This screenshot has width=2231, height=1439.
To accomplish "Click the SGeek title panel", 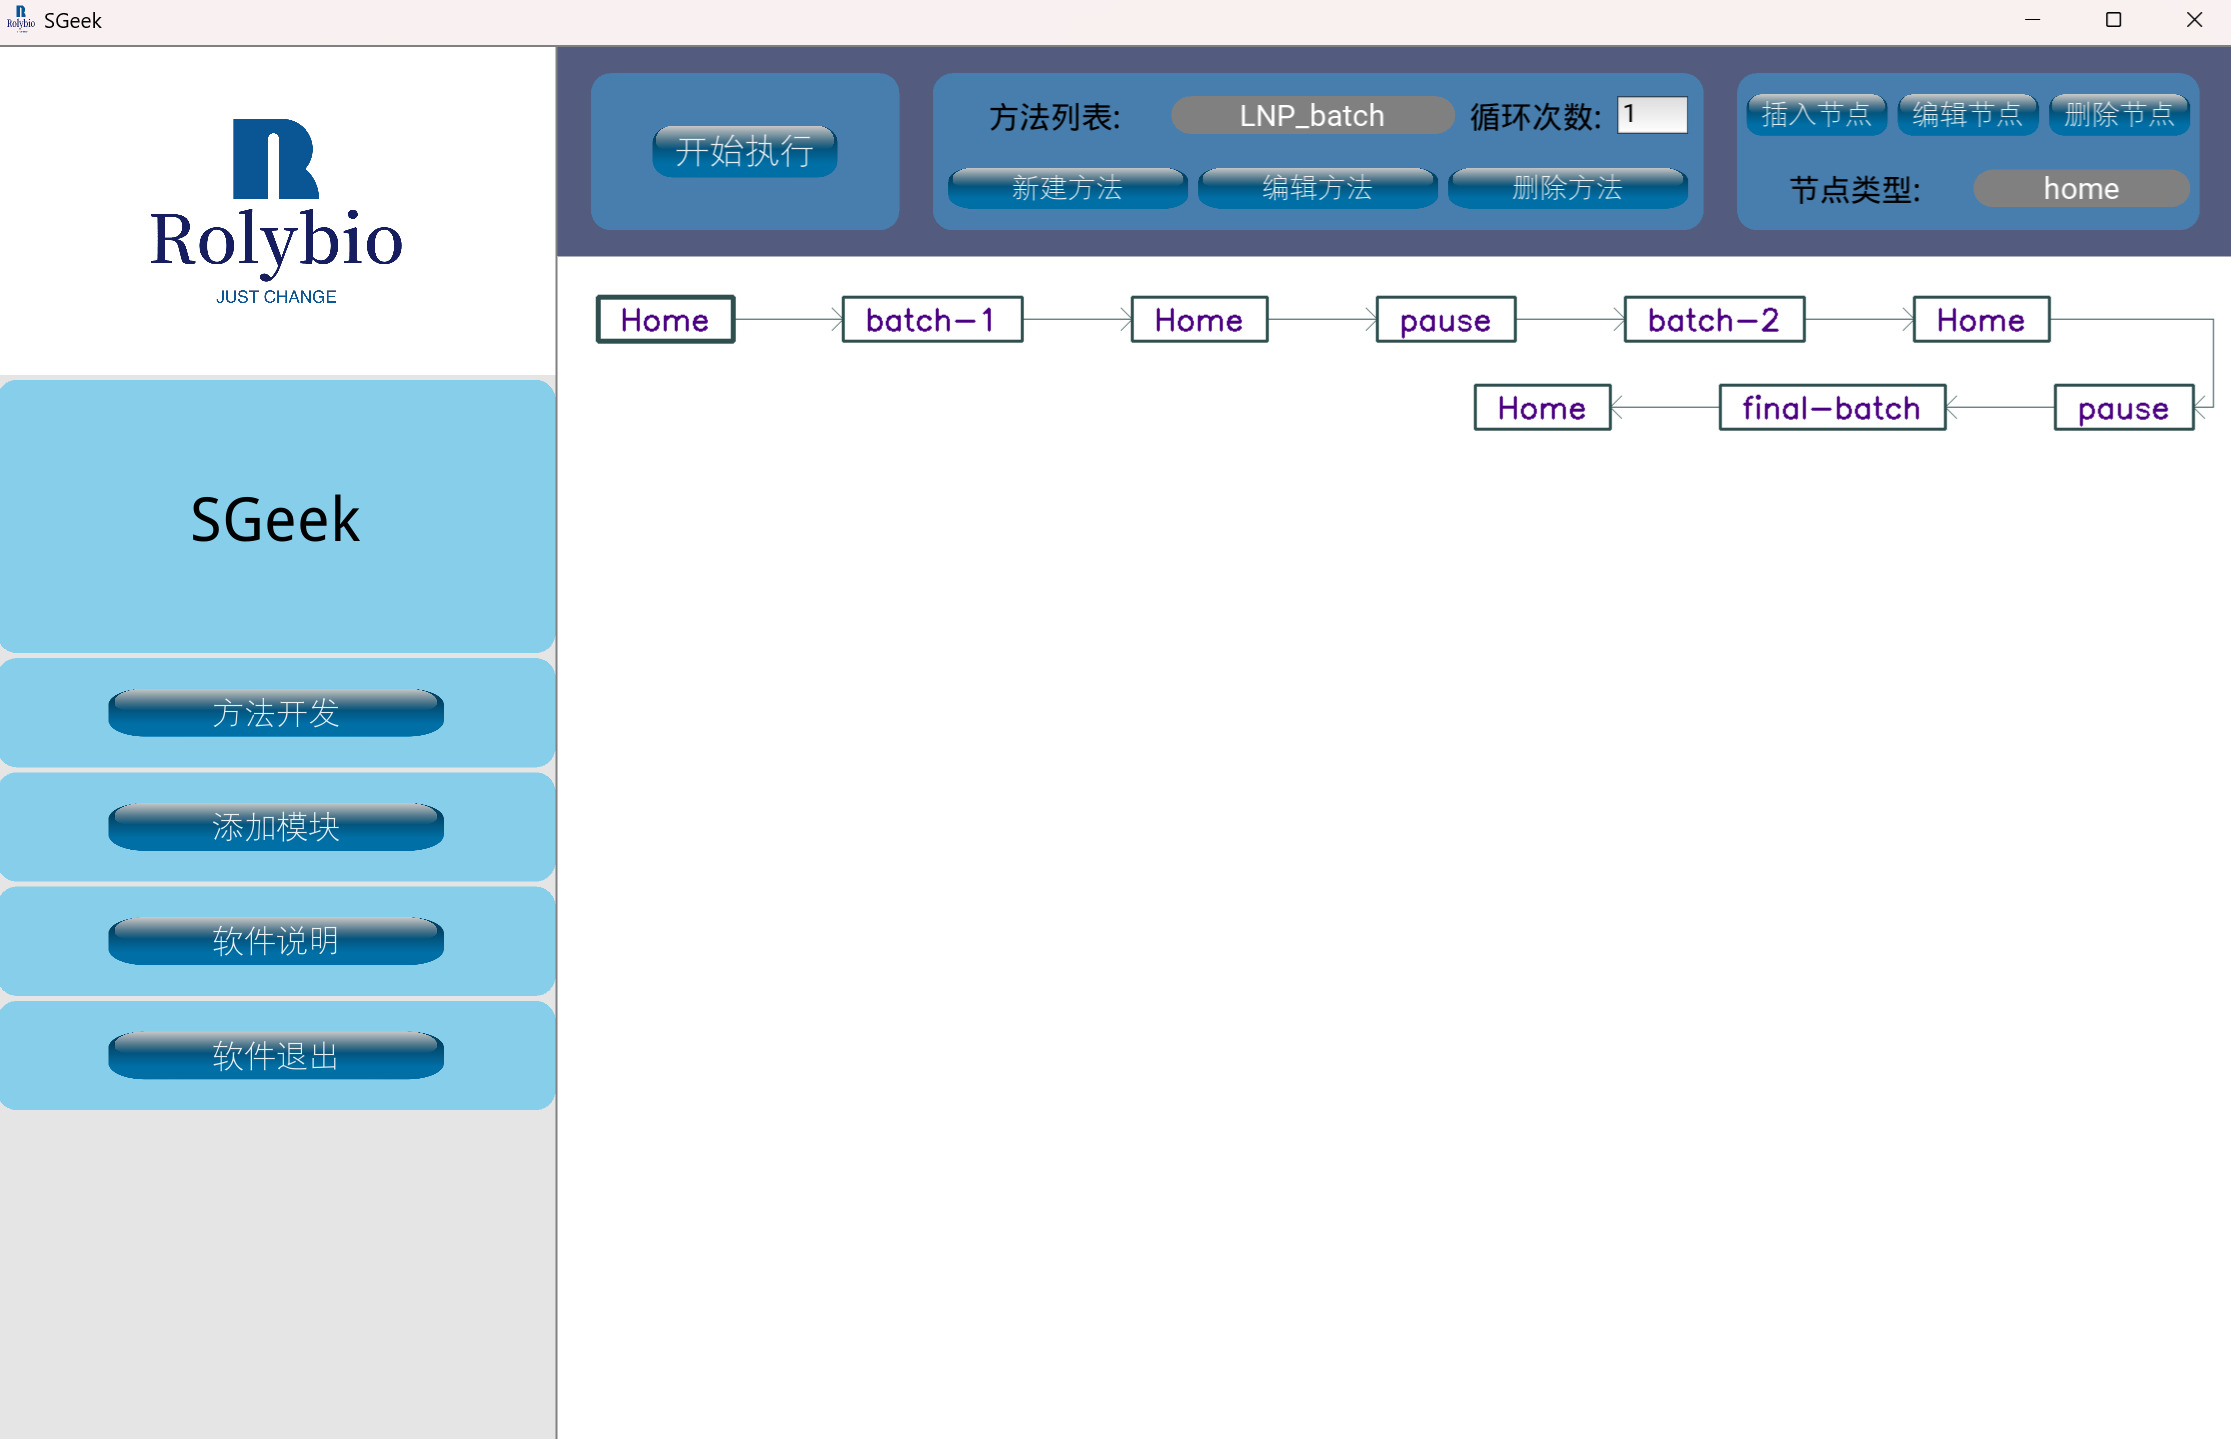I will coord(276,517).
